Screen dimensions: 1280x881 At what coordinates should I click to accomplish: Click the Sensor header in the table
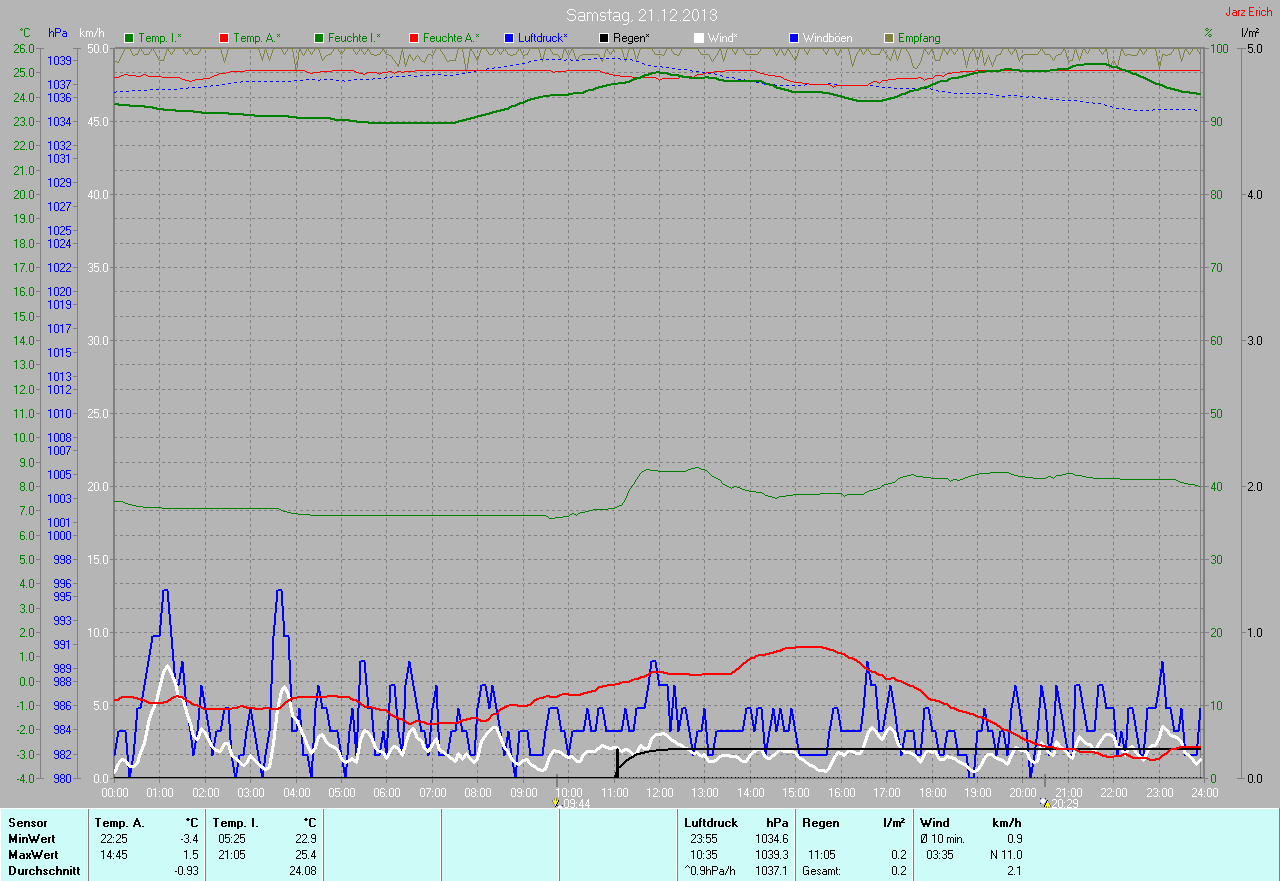coord(27,823)
